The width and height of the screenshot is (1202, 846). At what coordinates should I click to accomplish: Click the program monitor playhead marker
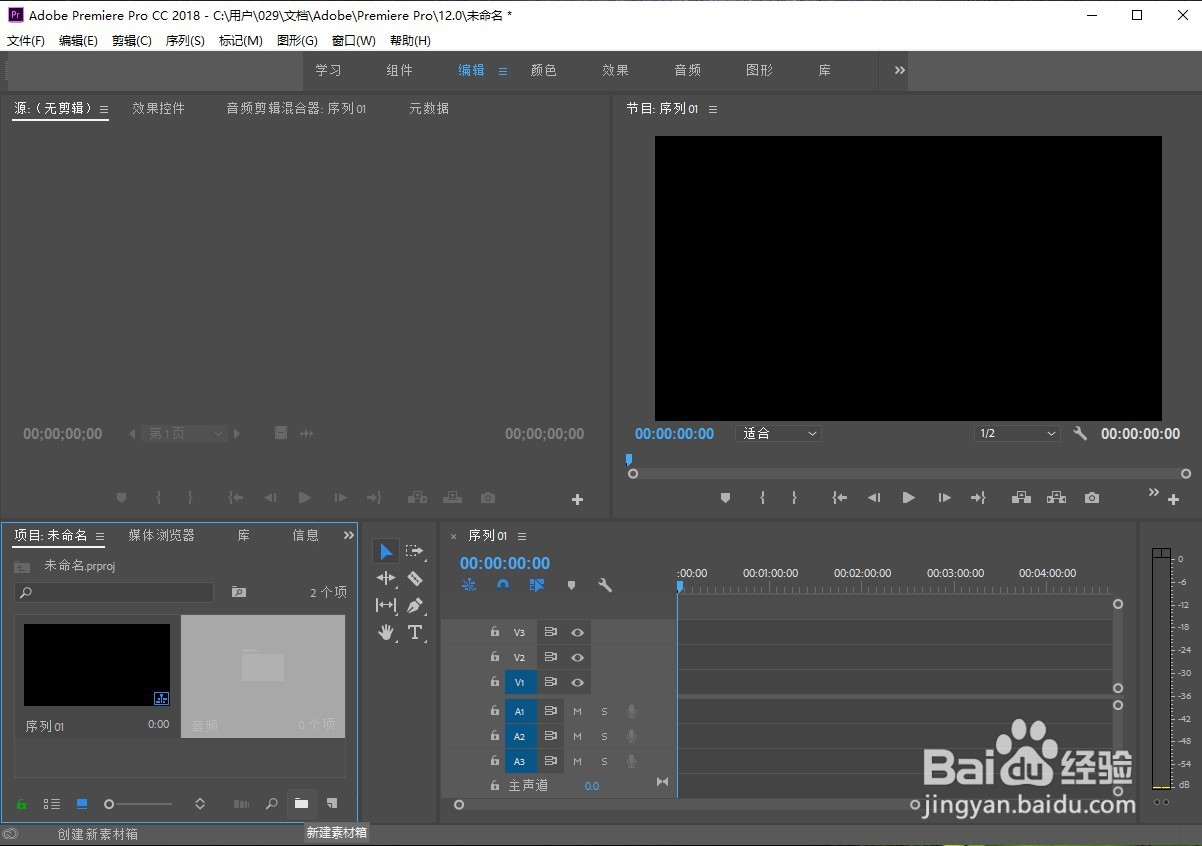629,459
